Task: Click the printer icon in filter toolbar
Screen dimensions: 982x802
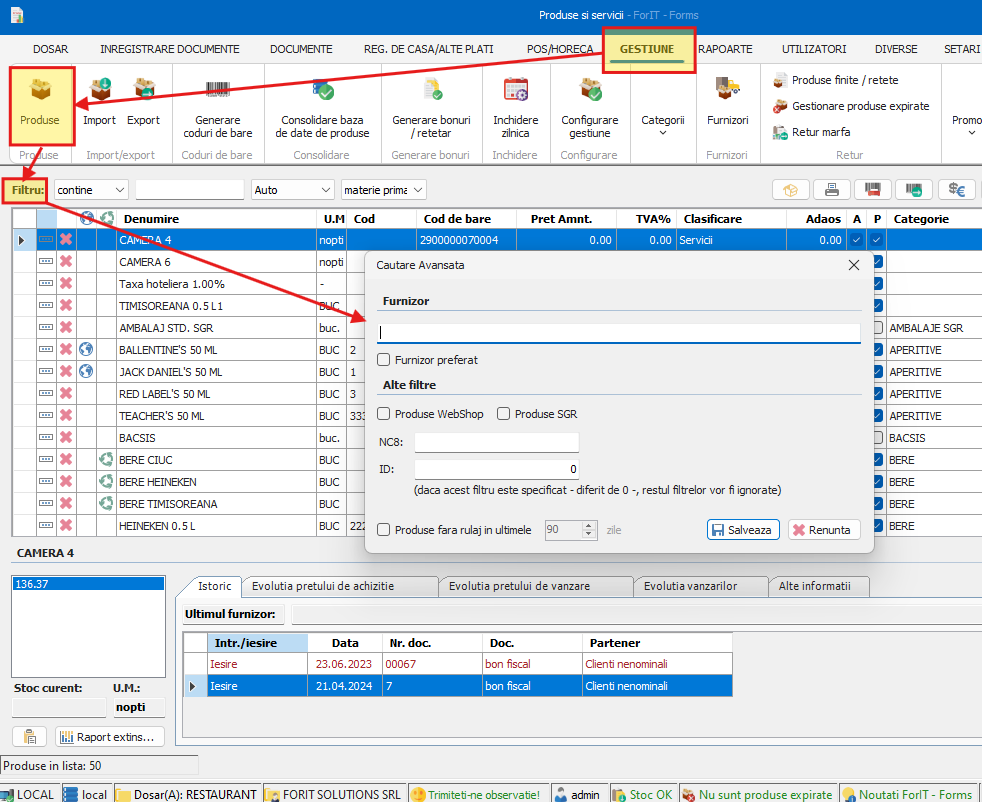Action: click(x=832, y=190)
